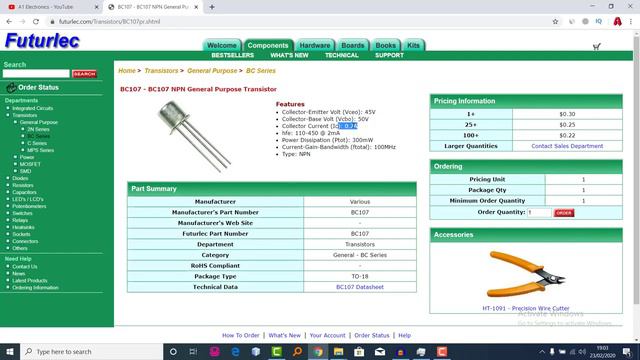This screenshot has height=360, width=640.
Task: Open the Welcome tab
Action: pos(222,45)
